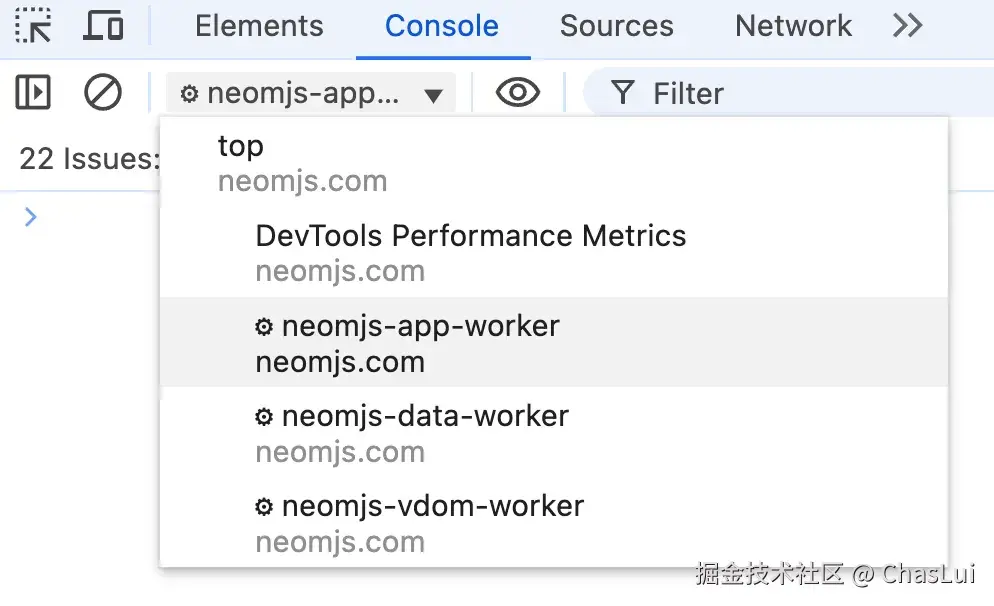Toggle the device toolbar icon

102,25
